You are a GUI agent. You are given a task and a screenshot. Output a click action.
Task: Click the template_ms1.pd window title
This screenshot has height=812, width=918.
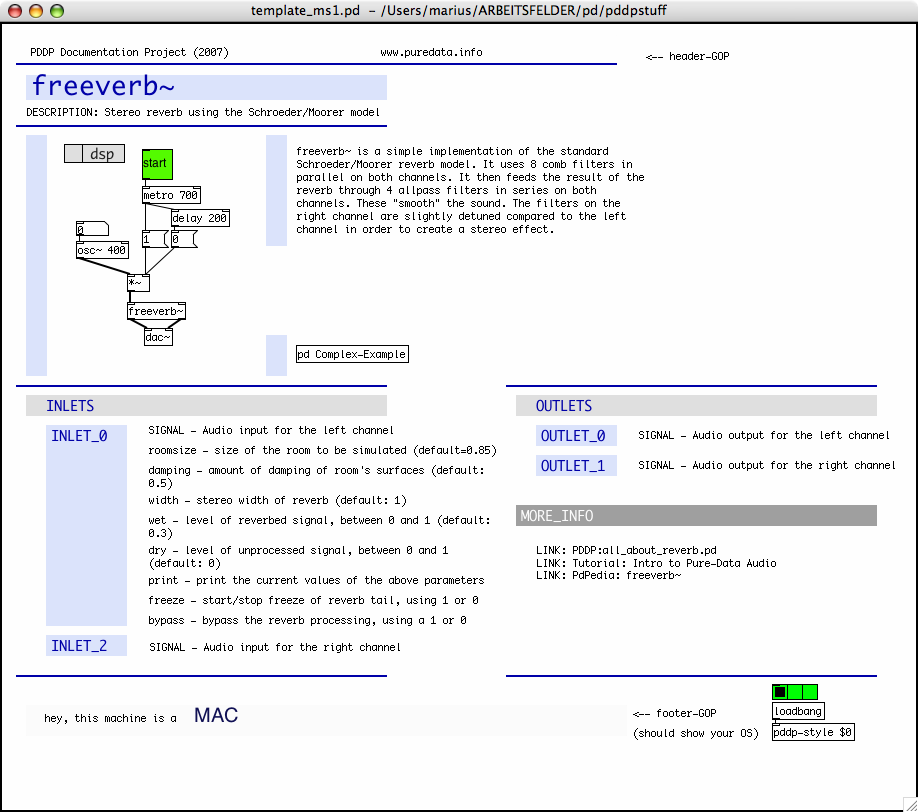pos(458,11)
